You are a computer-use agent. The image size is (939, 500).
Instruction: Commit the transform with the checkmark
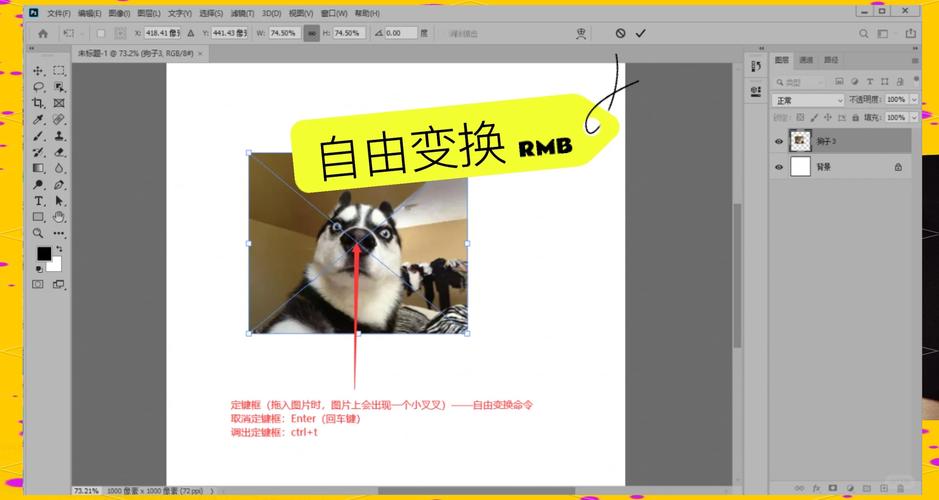(x=641, y=33)
